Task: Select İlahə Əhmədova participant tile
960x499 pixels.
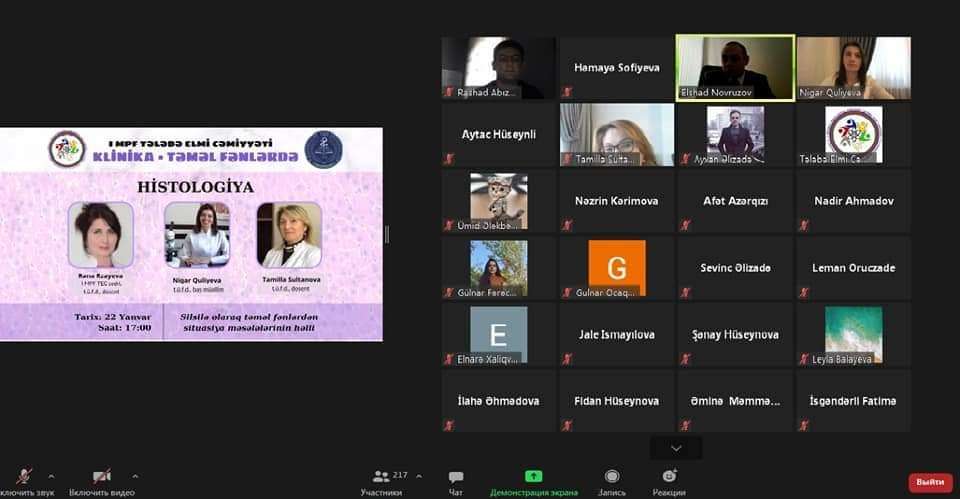Action: (x=498, y=401)
